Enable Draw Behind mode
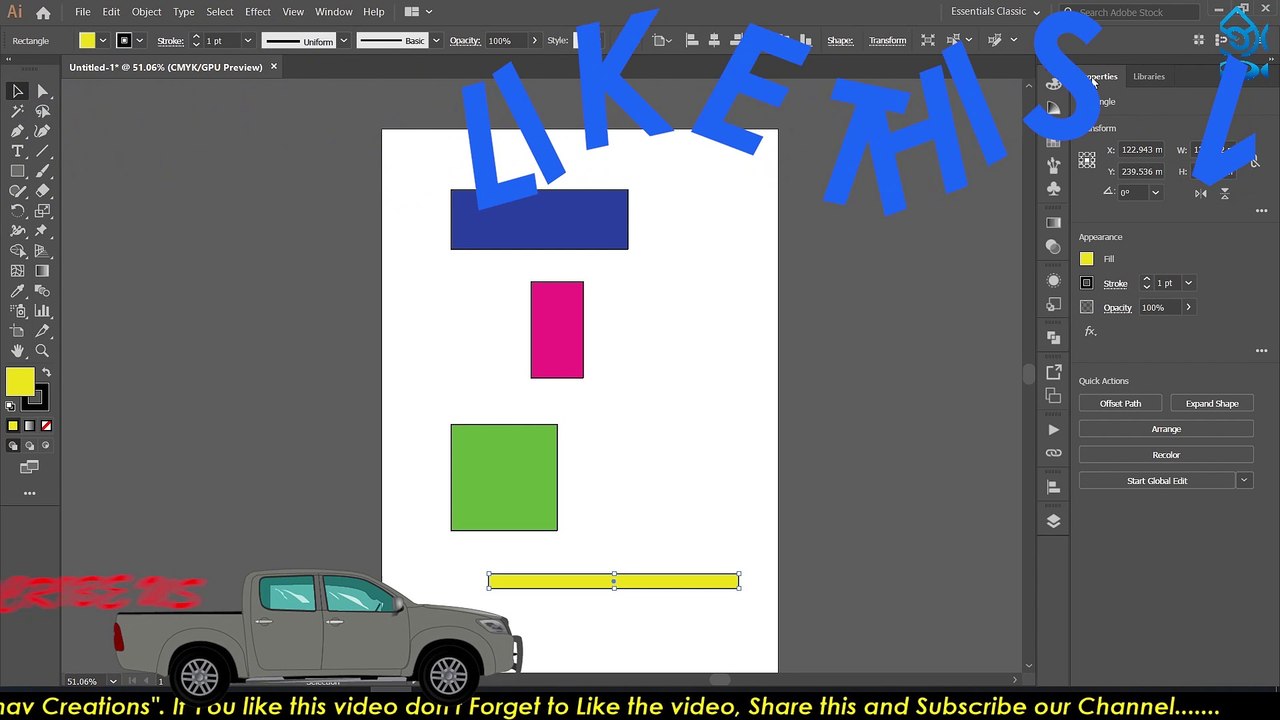Viewport: 1280px width, 720px height. [29, 446]
